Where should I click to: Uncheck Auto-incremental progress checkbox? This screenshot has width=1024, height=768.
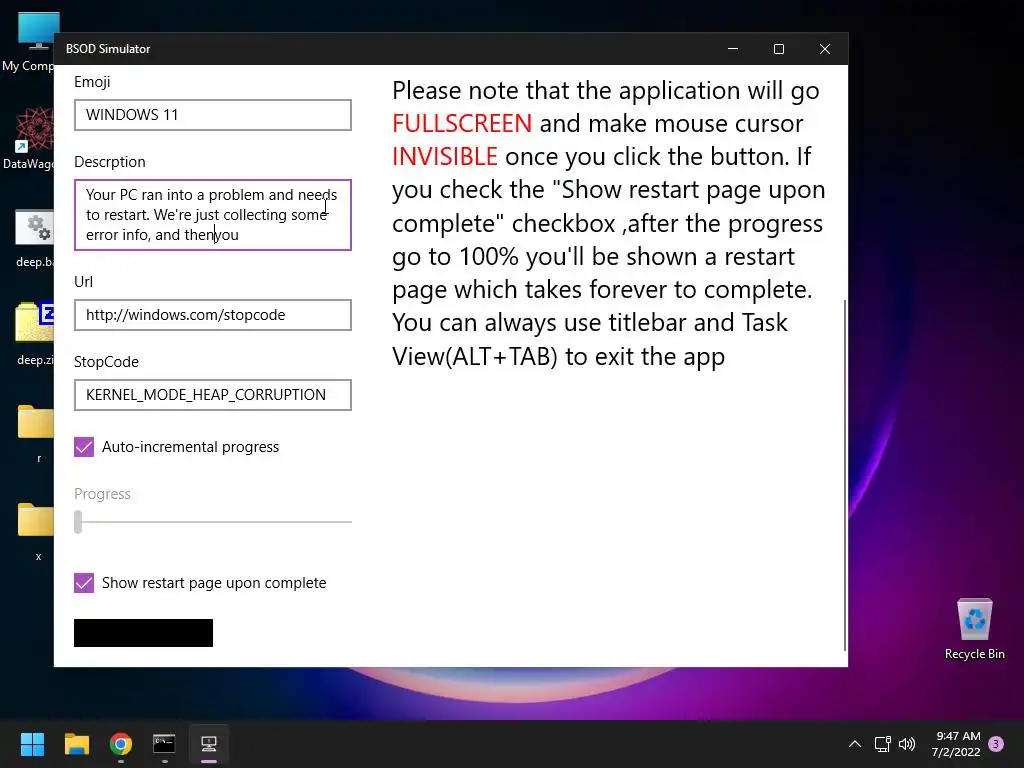coord(84,447)
